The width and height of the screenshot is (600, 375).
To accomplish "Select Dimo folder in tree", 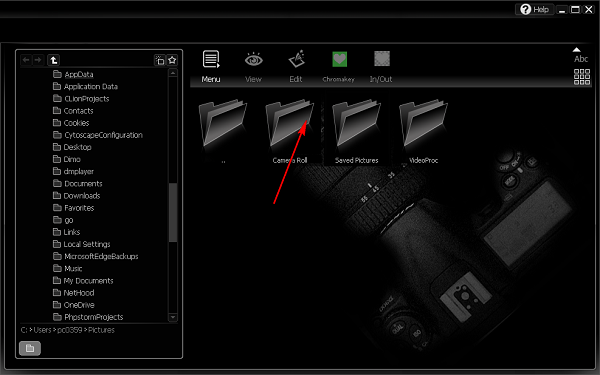I will click(x=67, y=159).
